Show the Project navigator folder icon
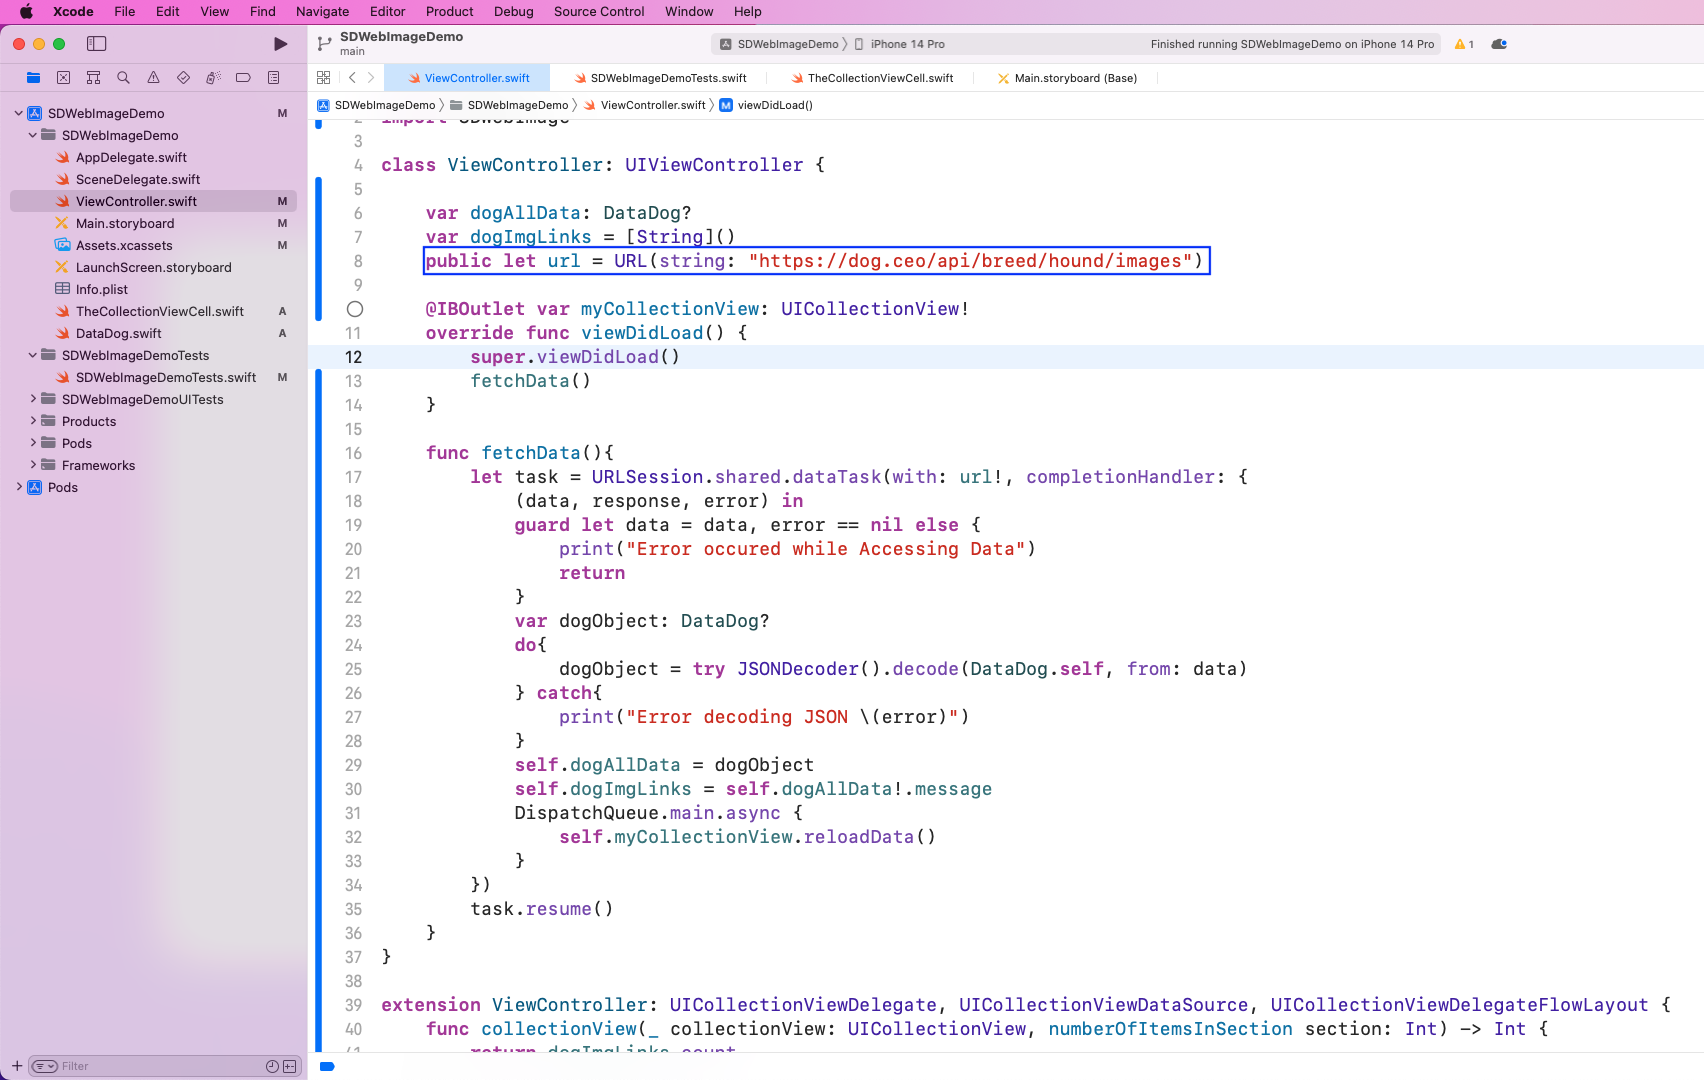Screen dimensions: 1704x1080 pos(33,77)
